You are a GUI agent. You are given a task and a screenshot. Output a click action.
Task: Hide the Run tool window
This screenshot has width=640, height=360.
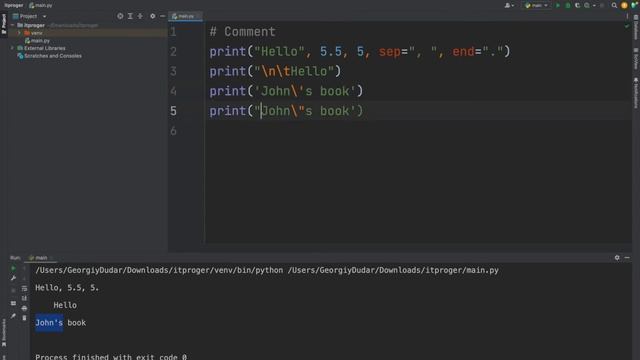click(627, 258)
